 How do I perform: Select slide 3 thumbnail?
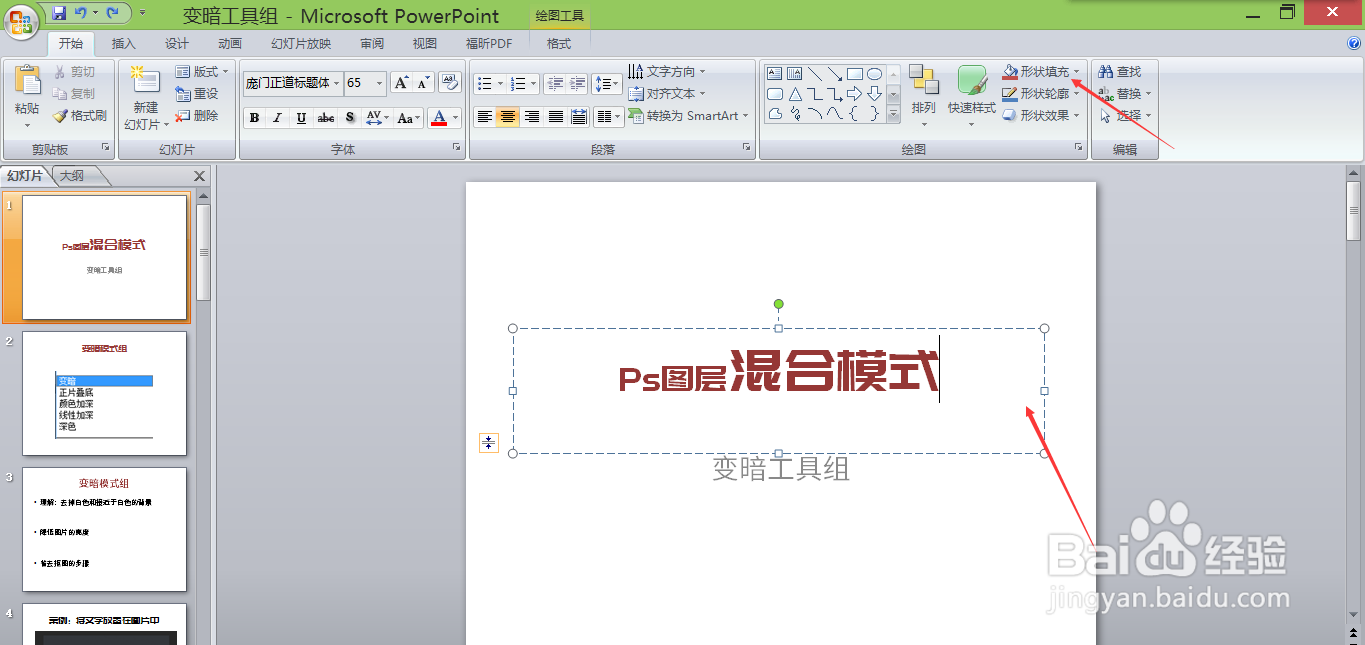104,529
